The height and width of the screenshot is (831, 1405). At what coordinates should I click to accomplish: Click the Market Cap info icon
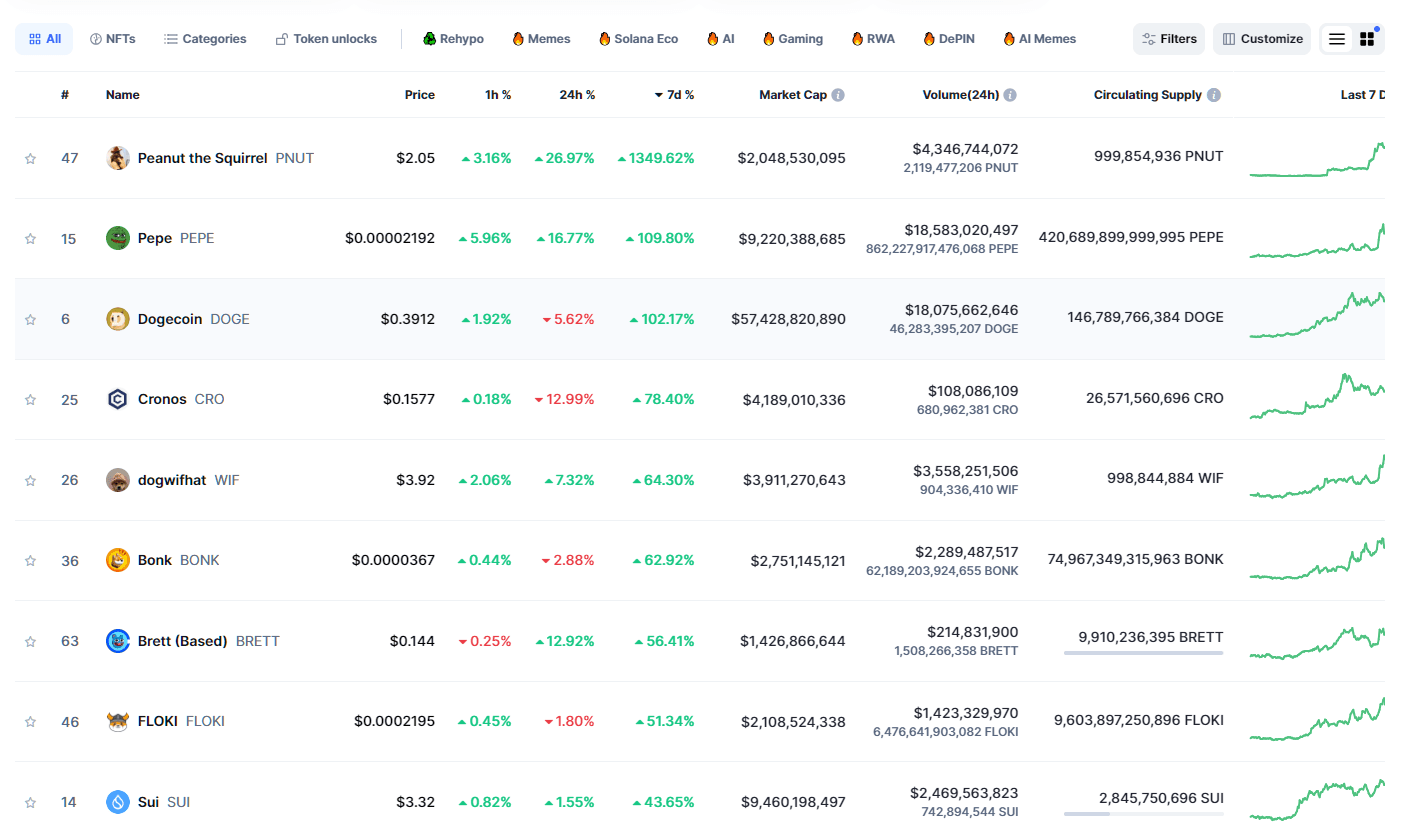pyautogui.click(x=838, y=95)
